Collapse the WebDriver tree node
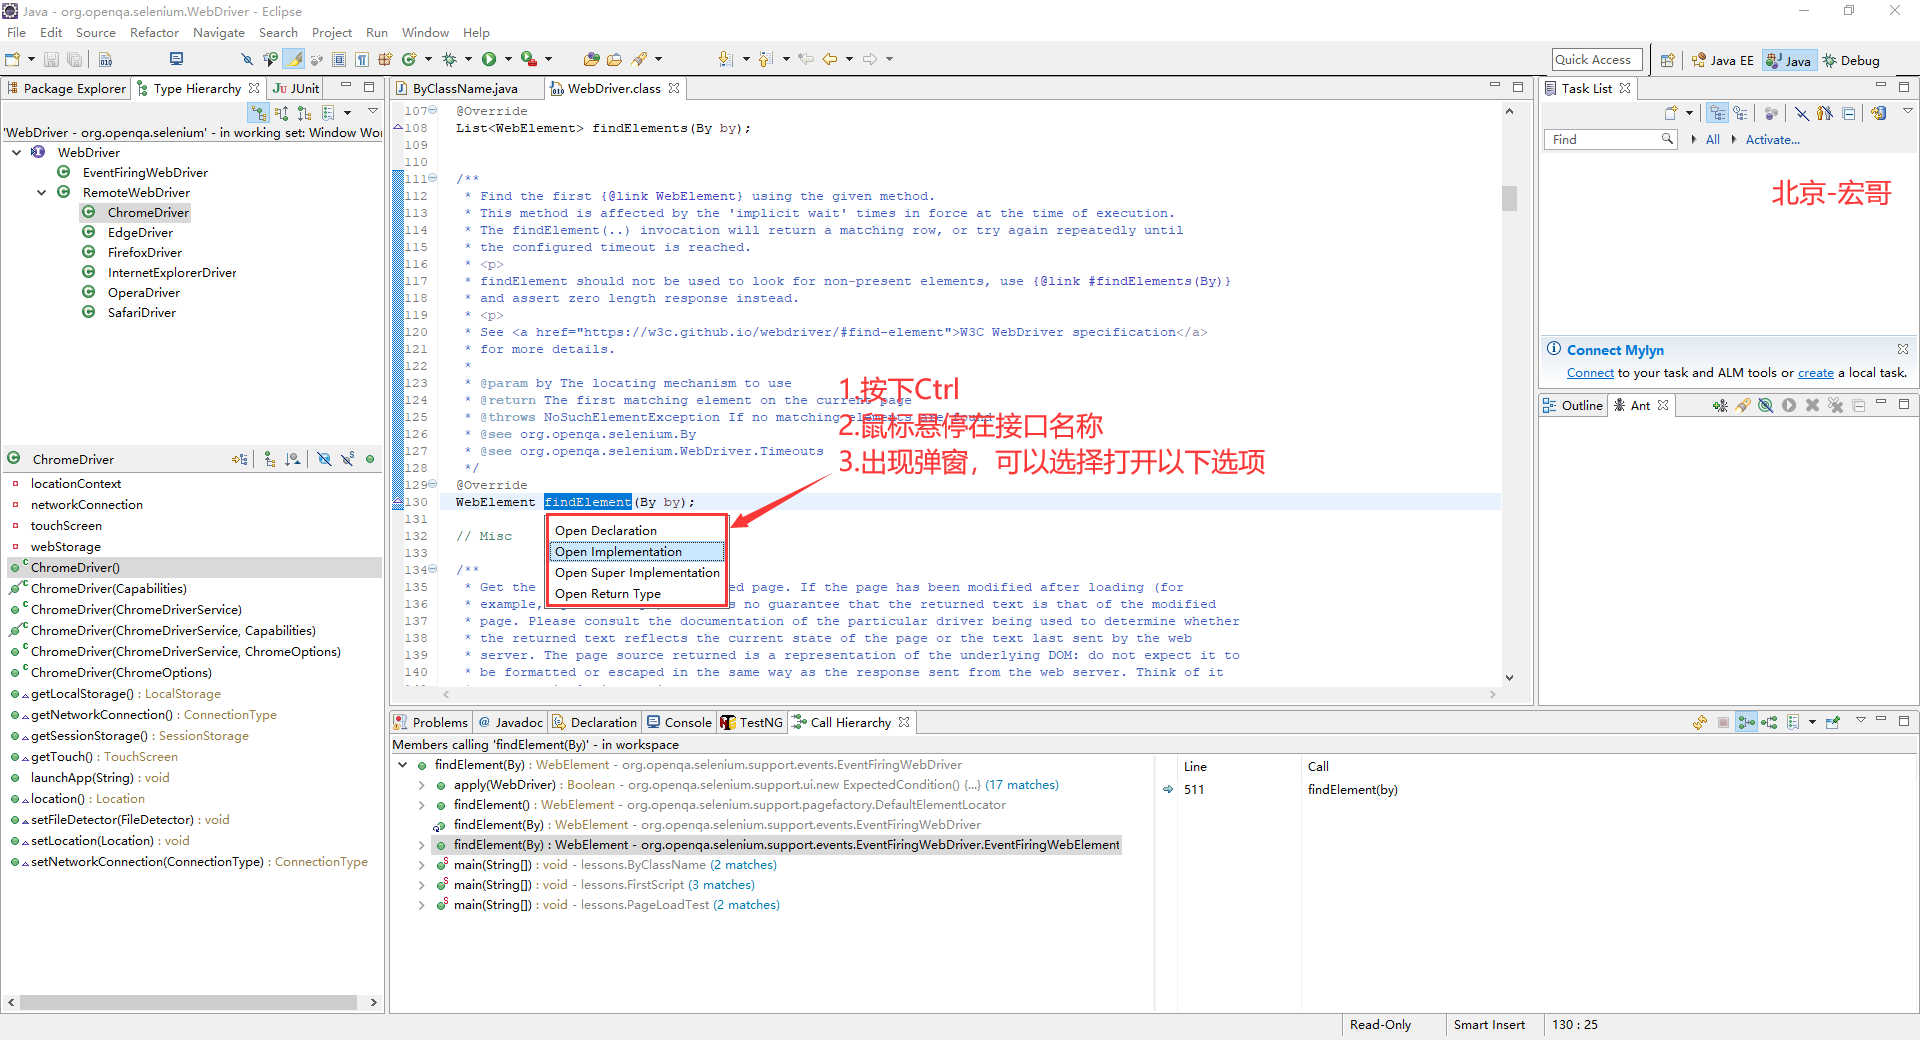Image resolution: width=1920 pixels, height=1040 pixels. pyautogui.click(x=17, y=153)
